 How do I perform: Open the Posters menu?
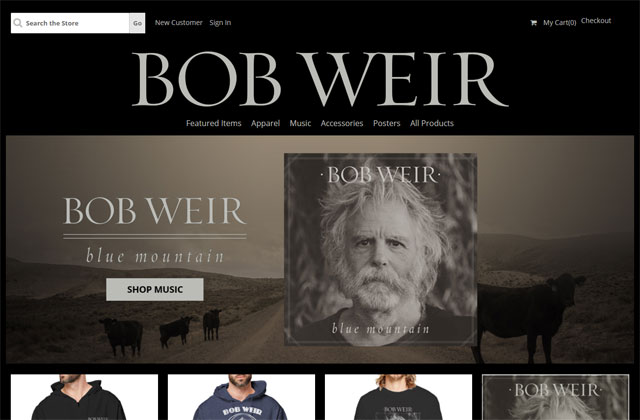pos(386,123)
